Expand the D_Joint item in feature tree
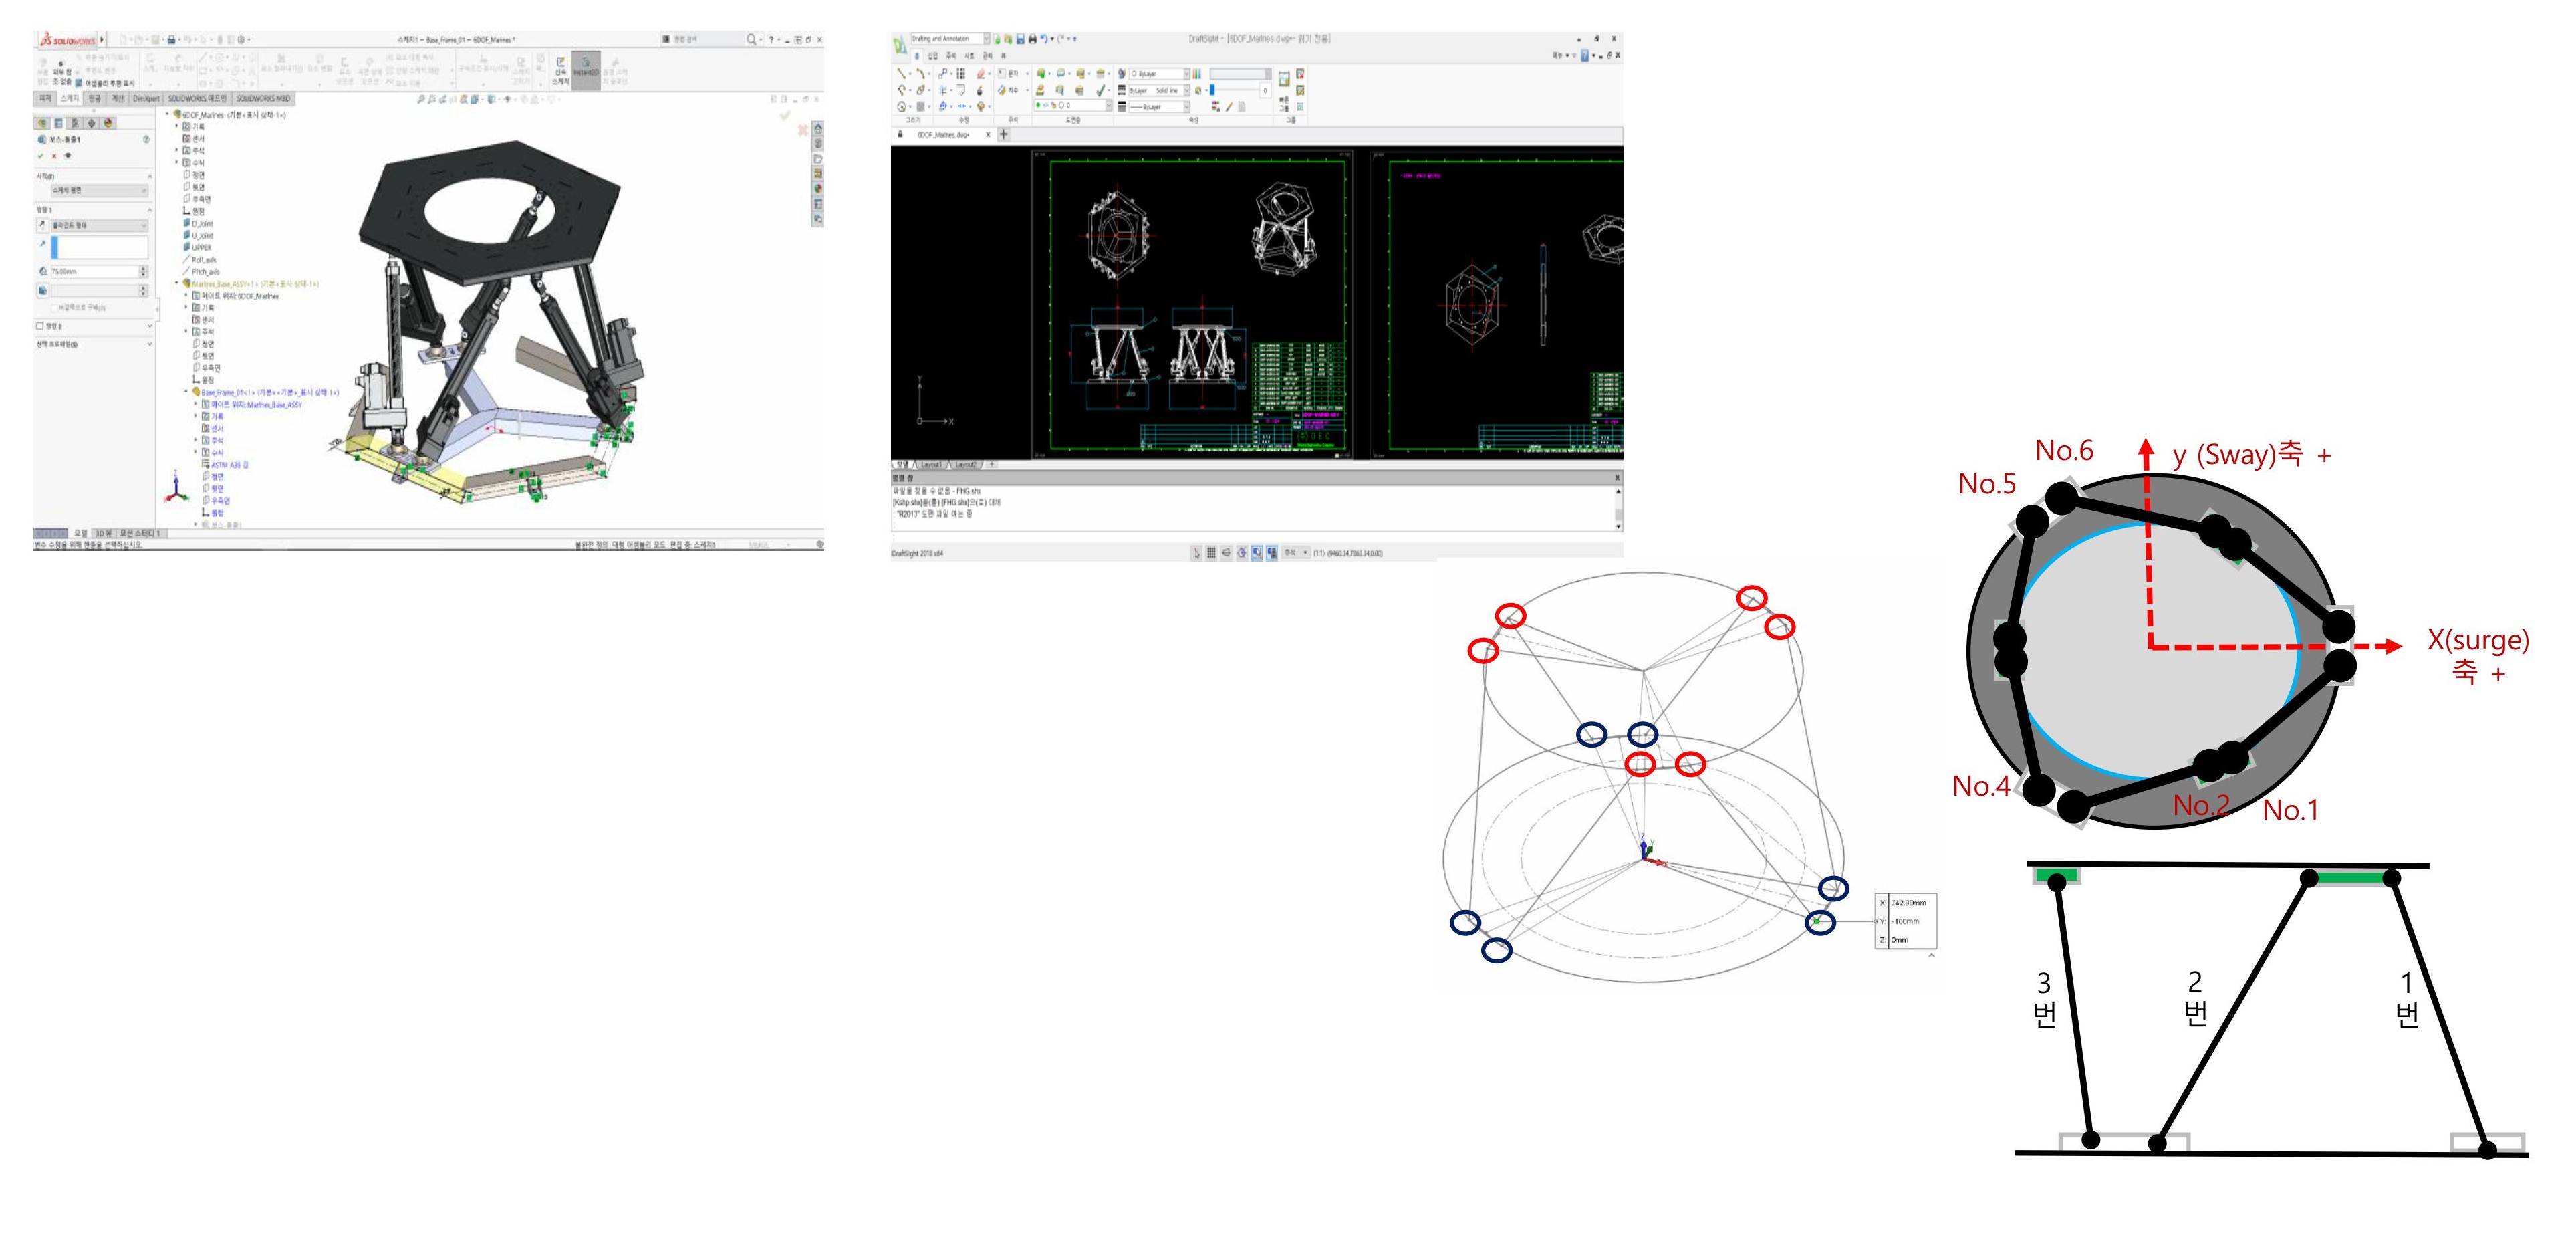Viewport: 2576px width, 1255px height. point(201,223)
